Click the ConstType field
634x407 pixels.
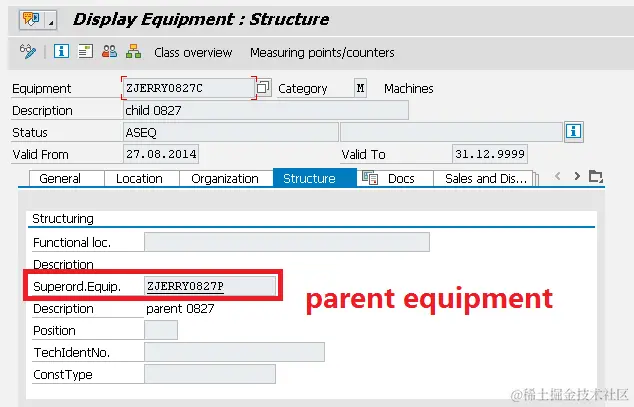point(210,374)
